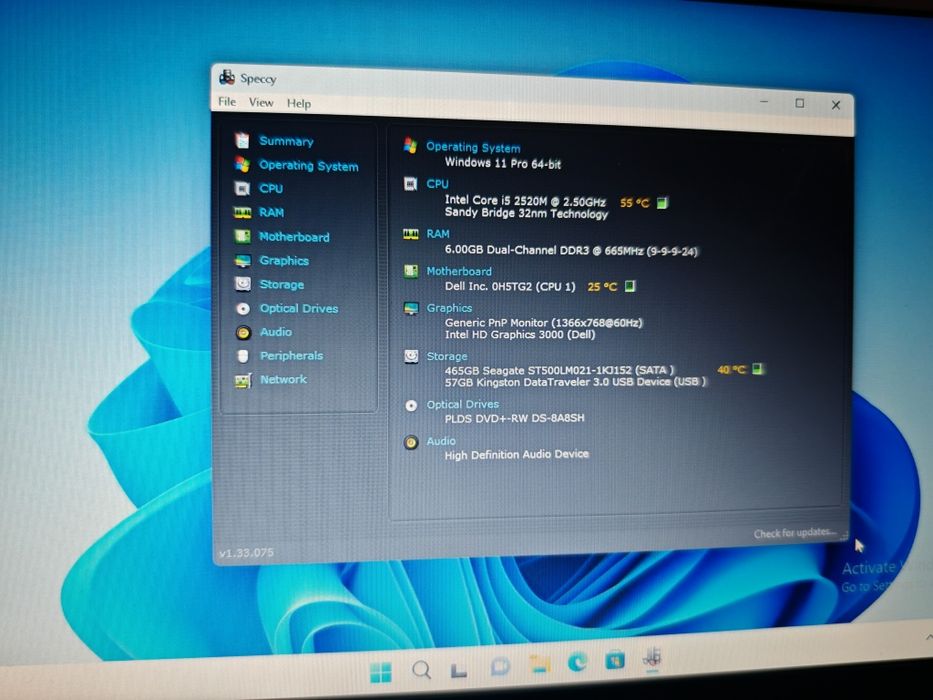Click the Network card icon in sidebar
The image size is (933, 700).
(x=243, y=380)
